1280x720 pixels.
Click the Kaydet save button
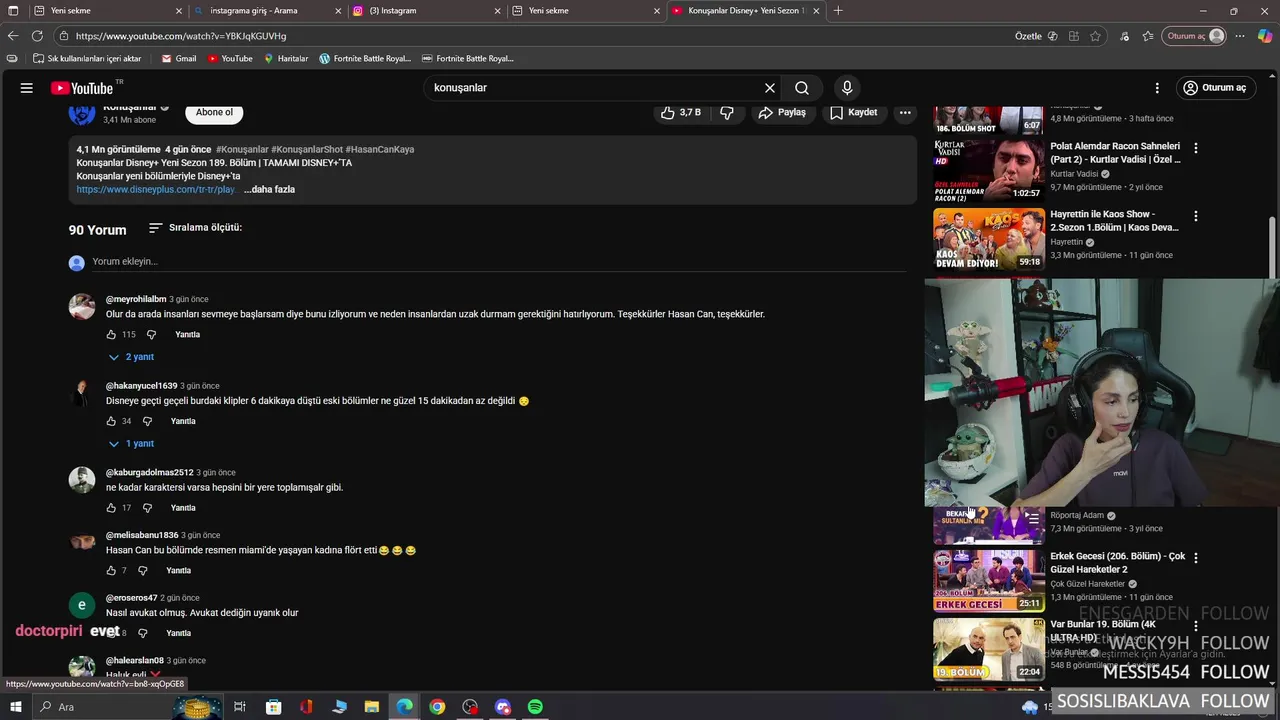coord(853,113)
